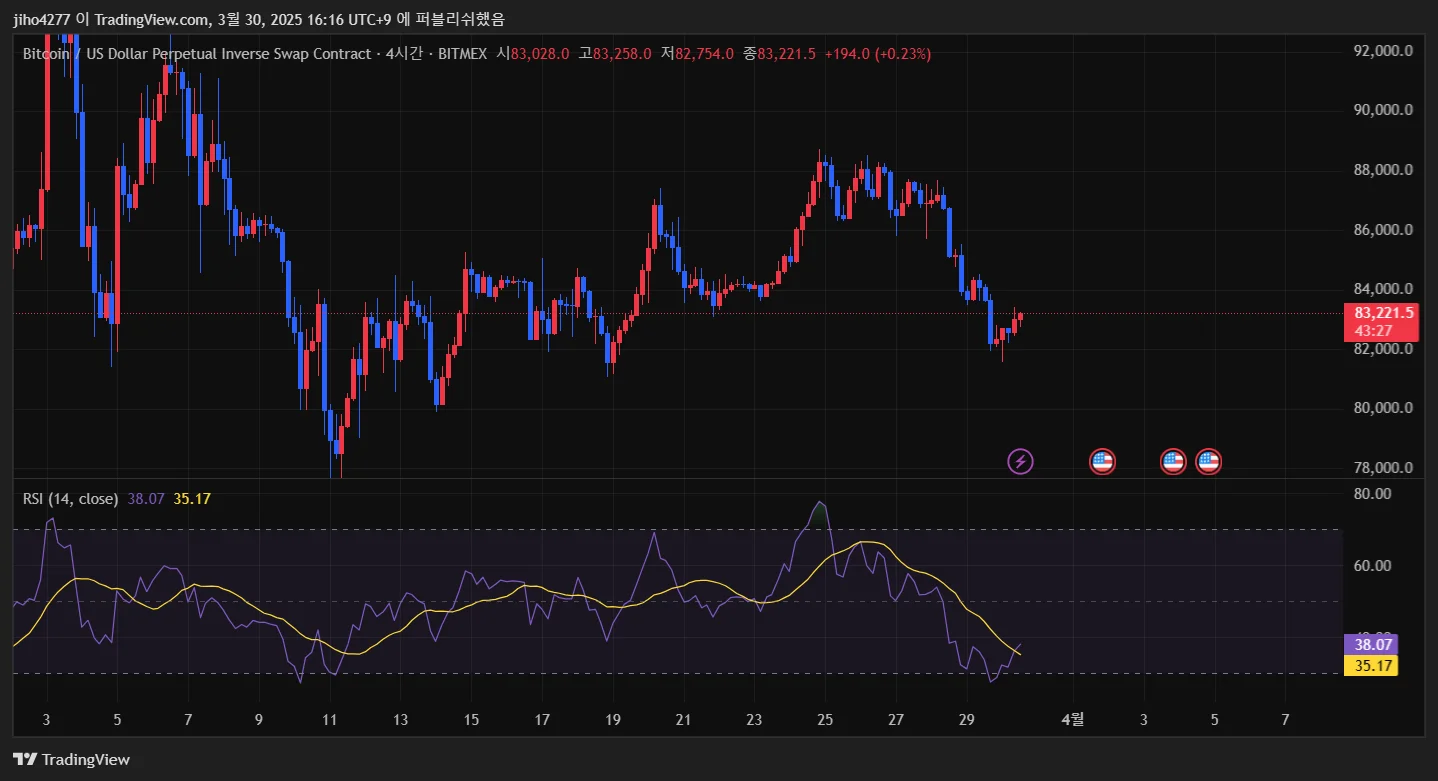Click the 21 date label on time axis
This screenshot has height=781, width=1438.
(683, 719)
